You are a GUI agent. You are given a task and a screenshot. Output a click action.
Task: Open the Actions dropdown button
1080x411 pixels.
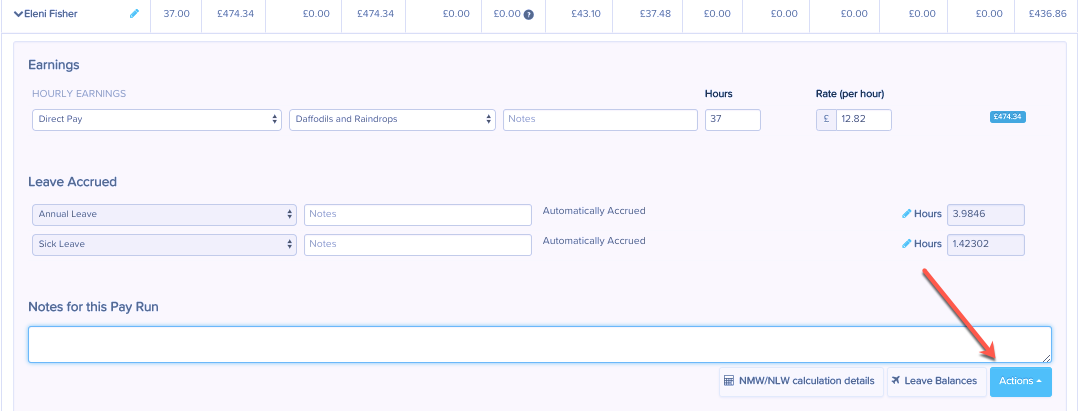1021,381
